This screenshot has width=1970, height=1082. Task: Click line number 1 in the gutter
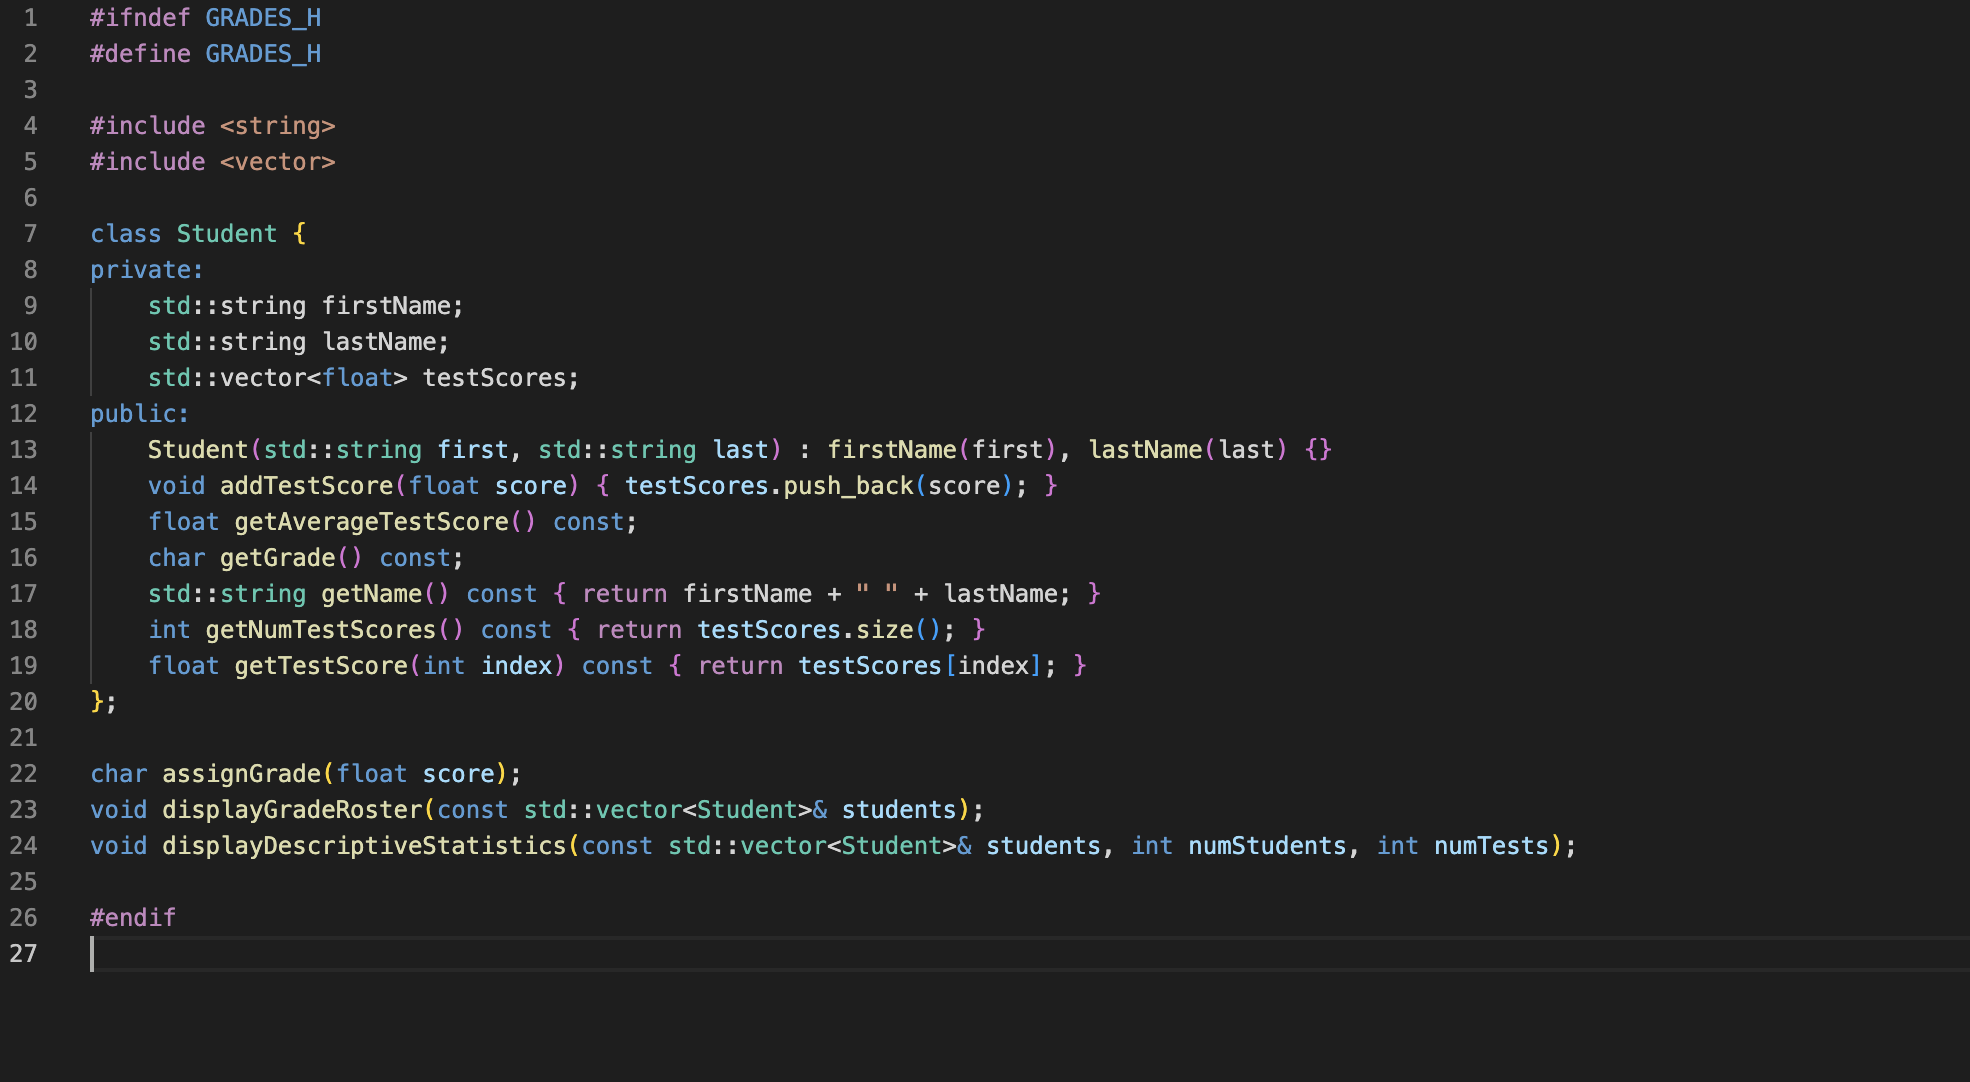(x=29, y=17)
